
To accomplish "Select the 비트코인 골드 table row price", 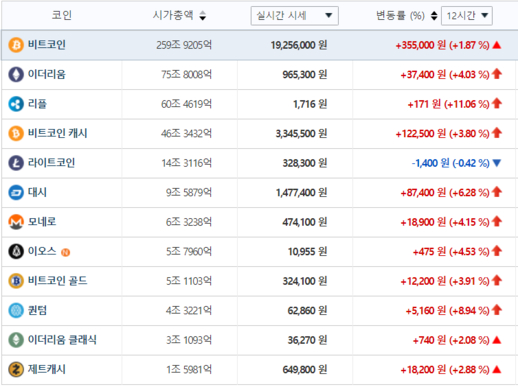I will pos(305,281).
